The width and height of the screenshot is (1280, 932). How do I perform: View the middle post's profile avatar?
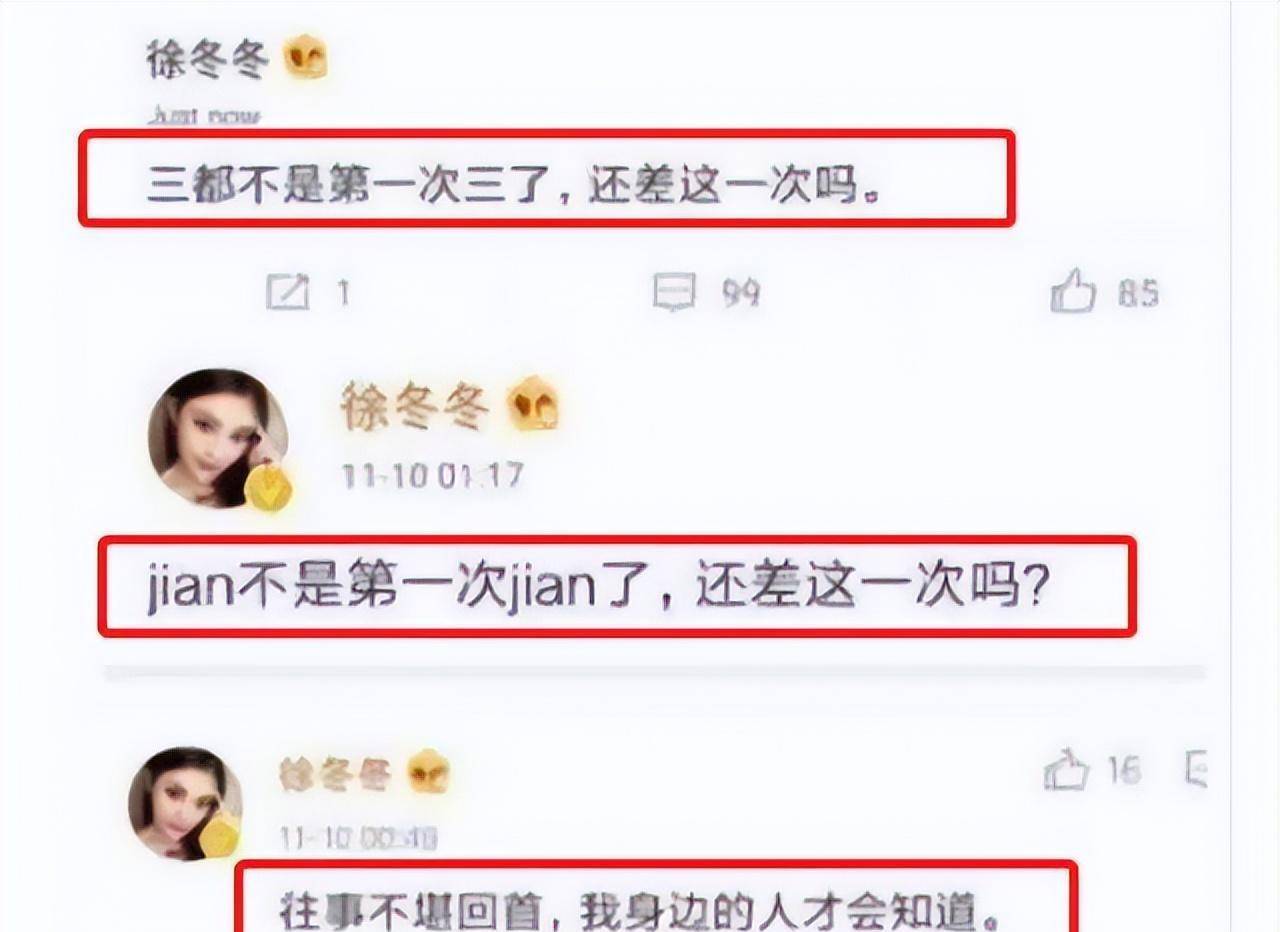point(218,439)
